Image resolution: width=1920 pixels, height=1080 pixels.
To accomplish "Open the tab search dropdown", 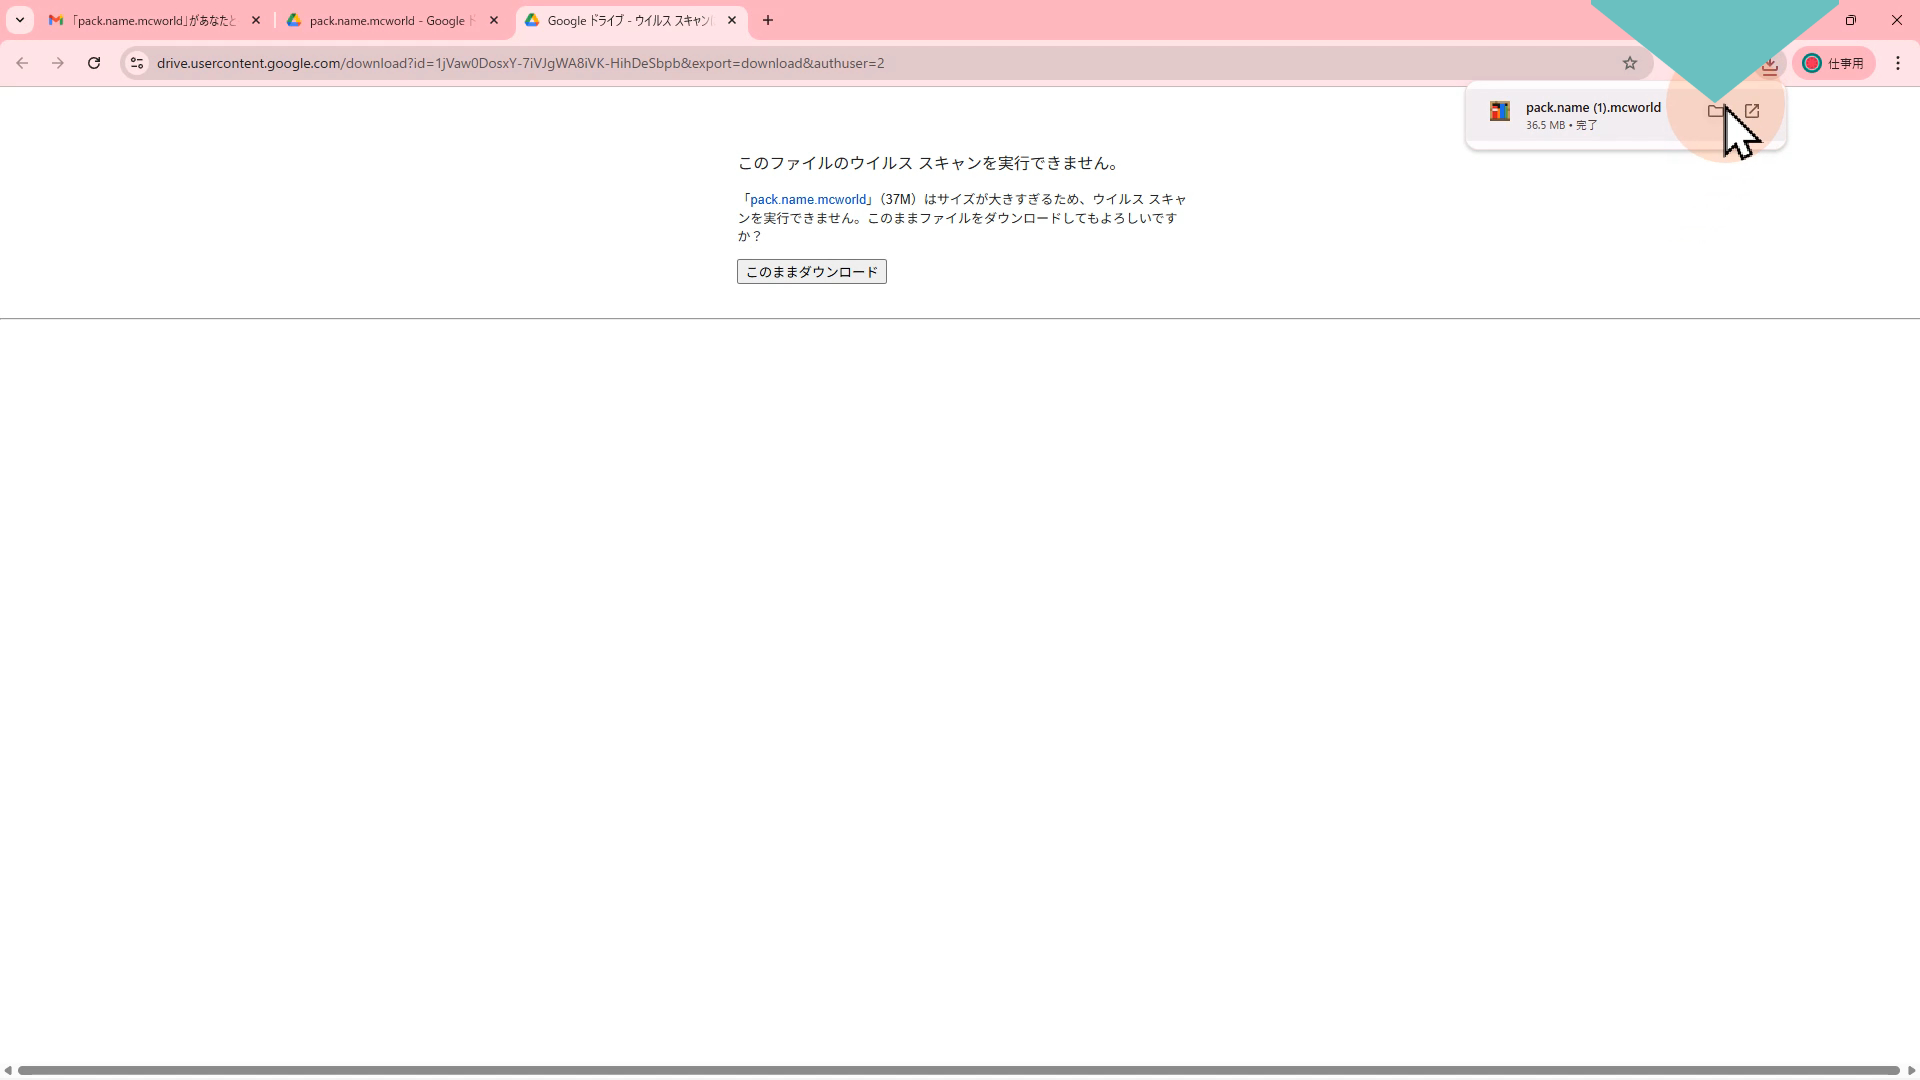I will point(20,20).
